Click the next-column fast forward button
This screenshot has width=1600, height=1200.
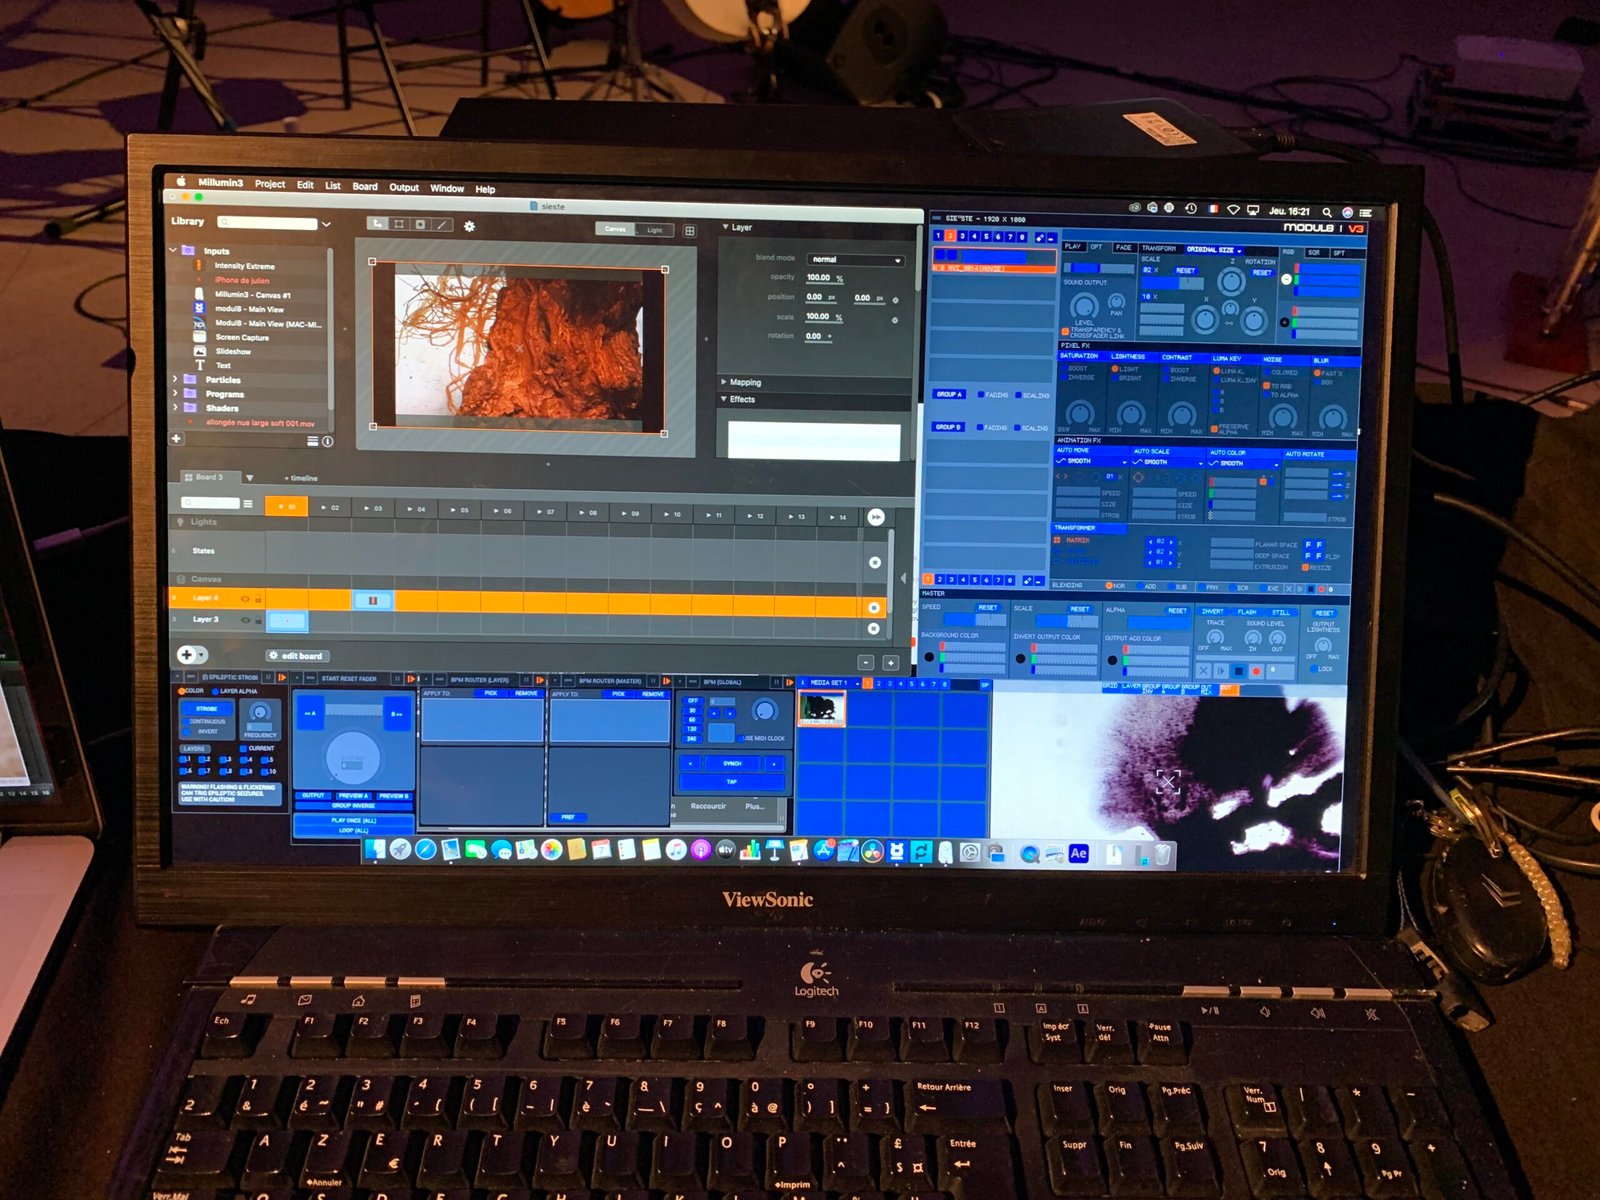pyautogui.click(x=875, y=517)
